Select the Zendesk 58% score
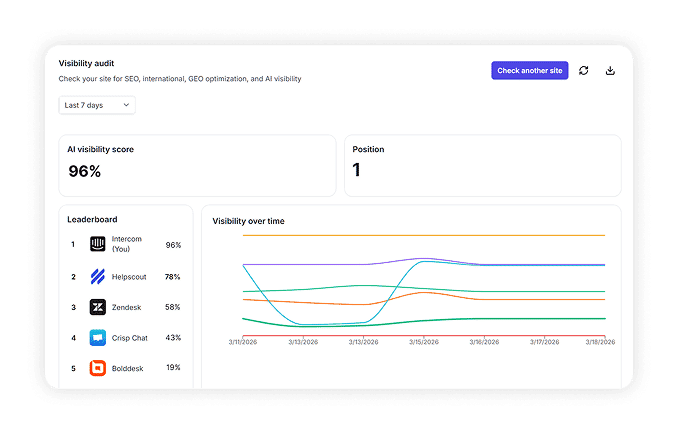The height and width of the screenshot is (433, 679). click(x=172, y=307)
